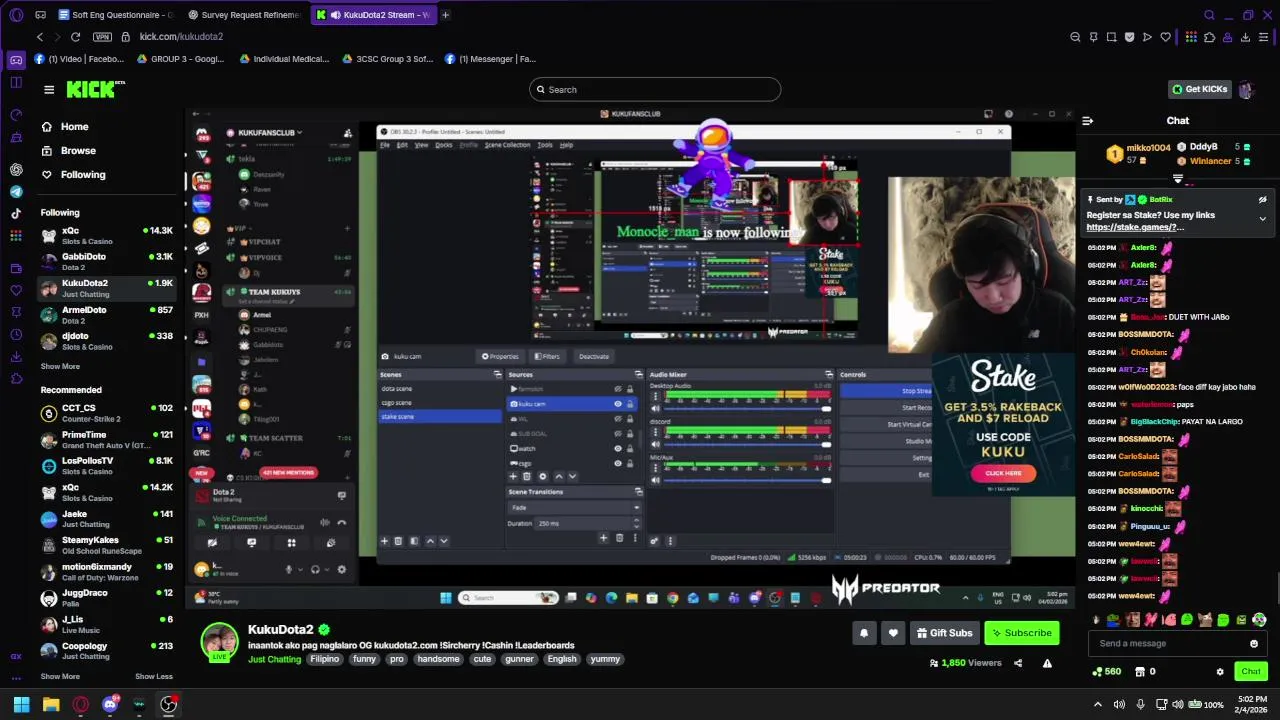Open the user profile avatar on Kick
1280x720 pixels.
pos(1246,89)
